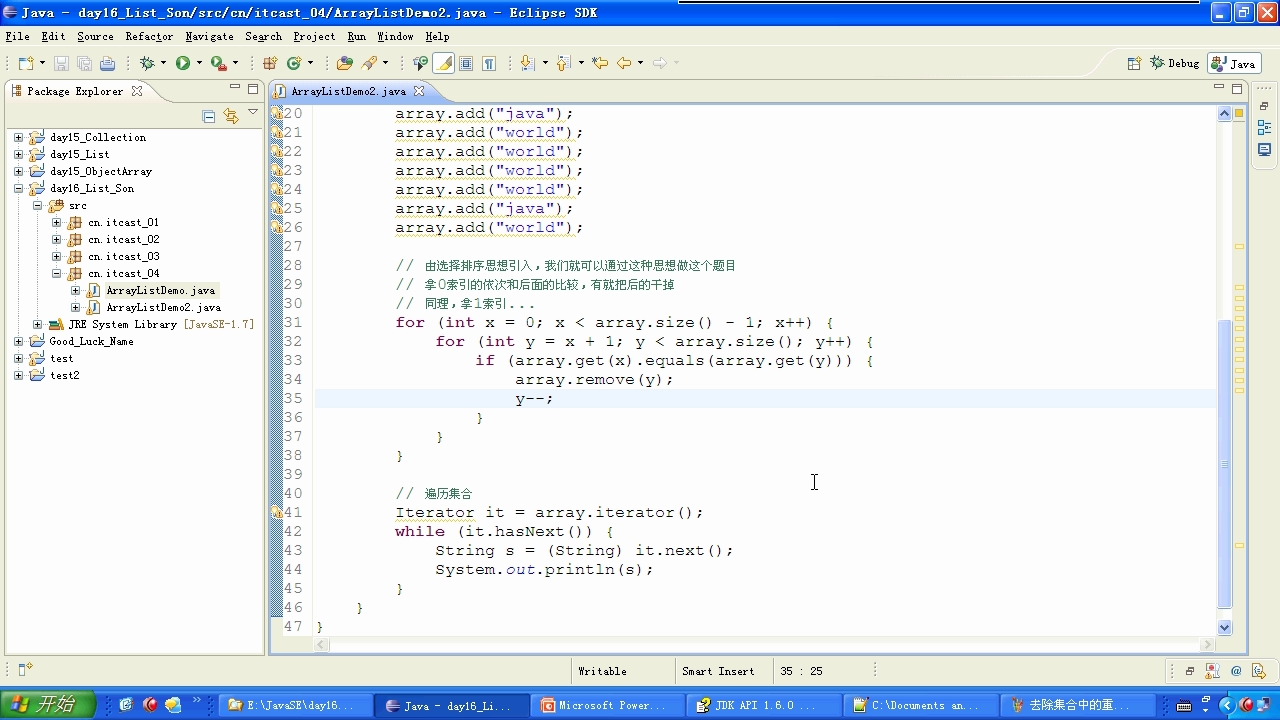Image resolution: width=1280 pixels, height=720 pixels.
Task: Start Debug with the bug icon
Action: (x=147, y=63)
